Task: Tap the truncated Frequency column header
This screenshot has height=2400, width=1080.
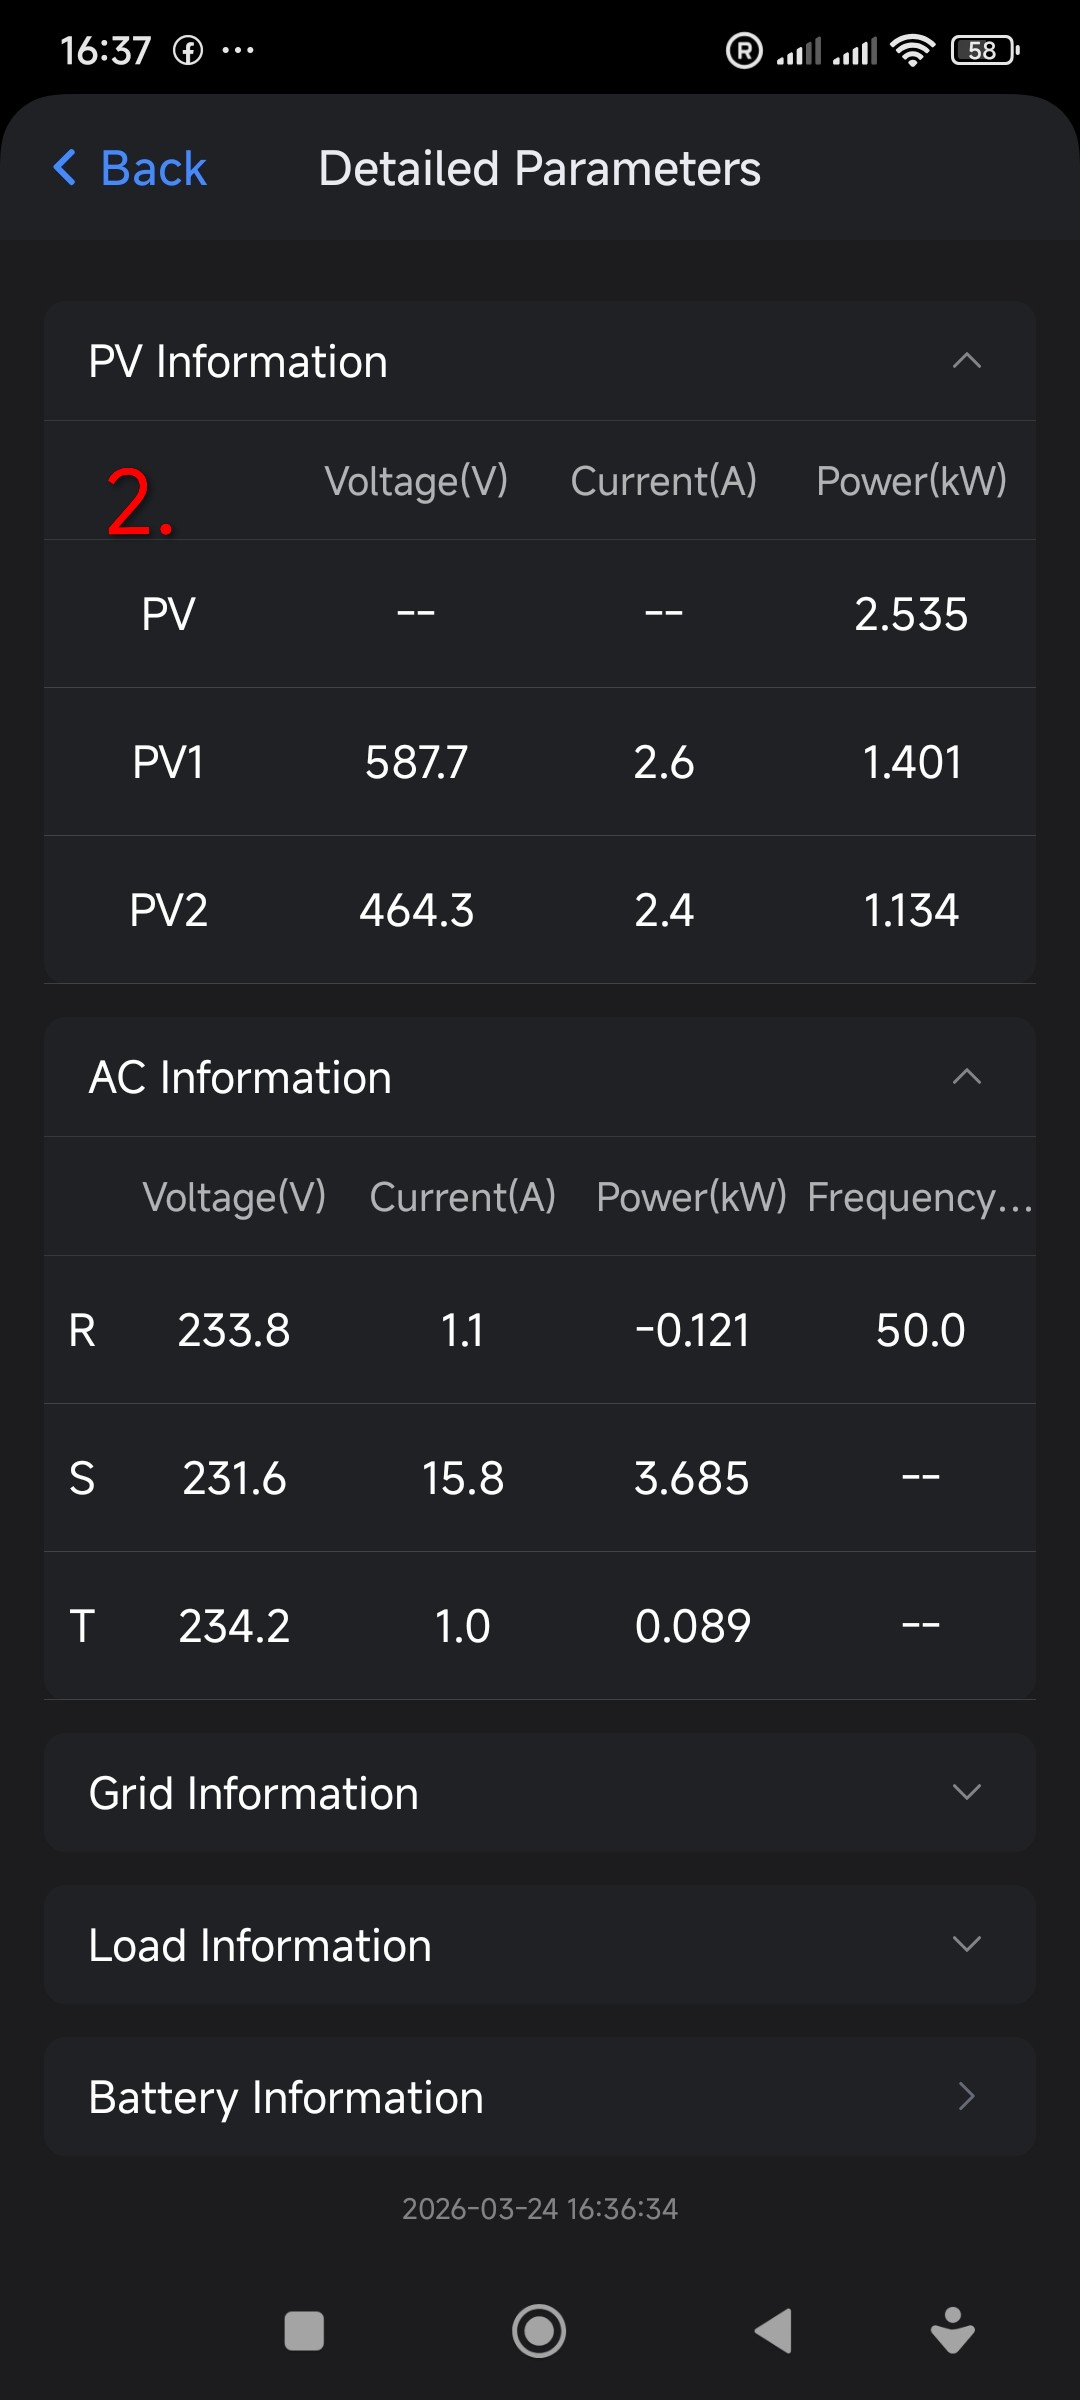Action: point(919,1197)
